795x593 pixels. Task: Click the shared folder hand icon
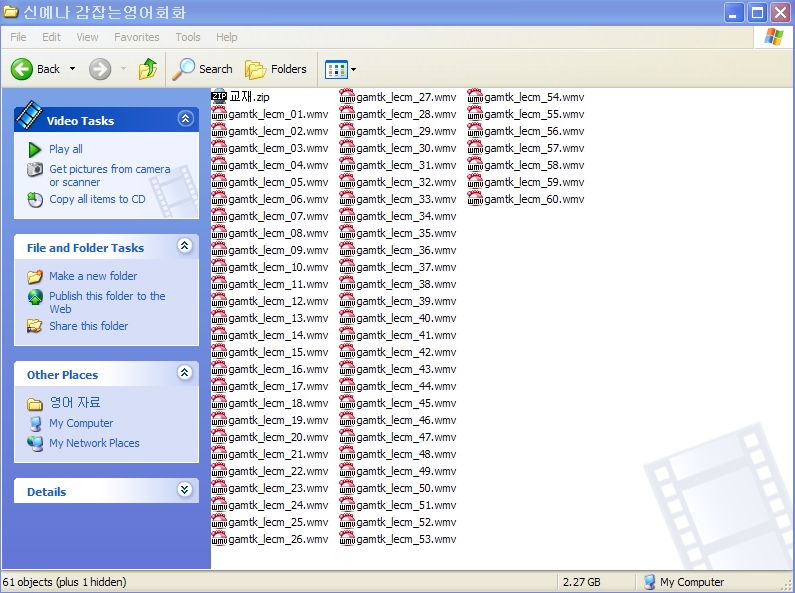tap(34, 326)
